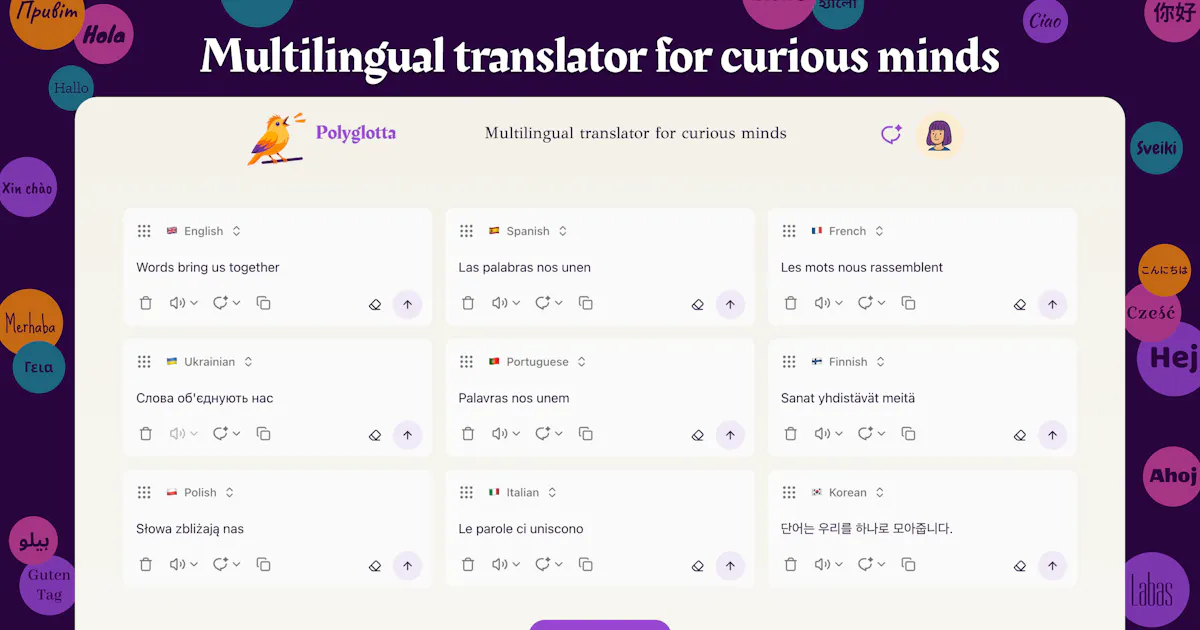Click the sparkle refresh icon in the header
This screenshot has height=630, width=1200.
pyautogui.click(x=891, y=134)
